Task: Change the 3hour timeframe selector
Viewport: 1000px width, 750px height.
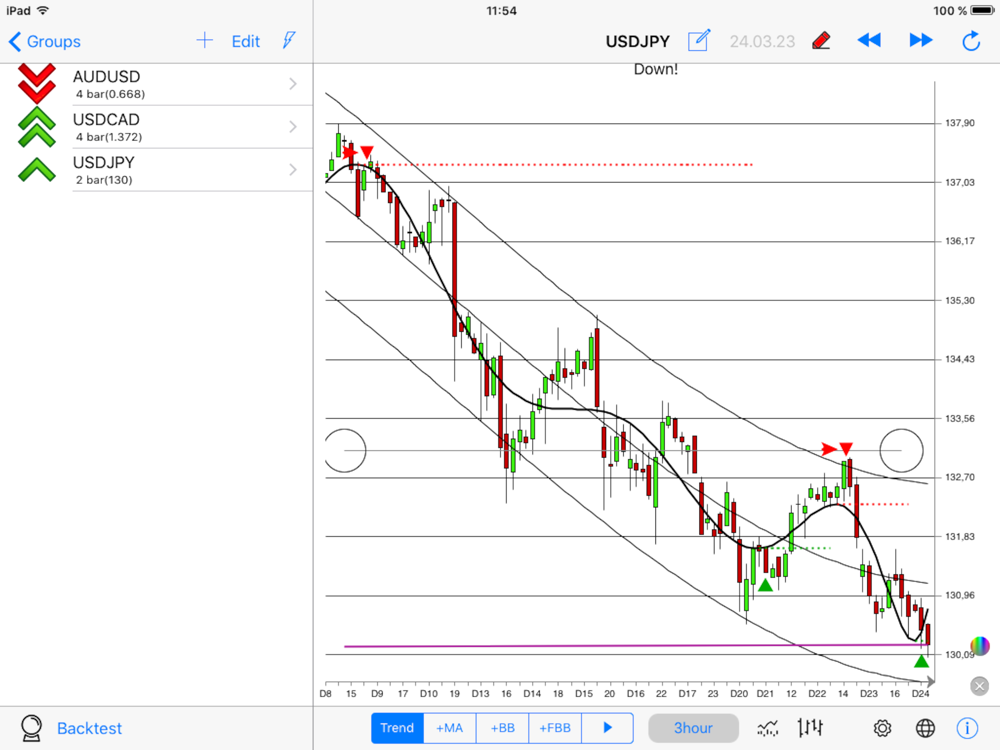Action: click(x=693, y=728)
